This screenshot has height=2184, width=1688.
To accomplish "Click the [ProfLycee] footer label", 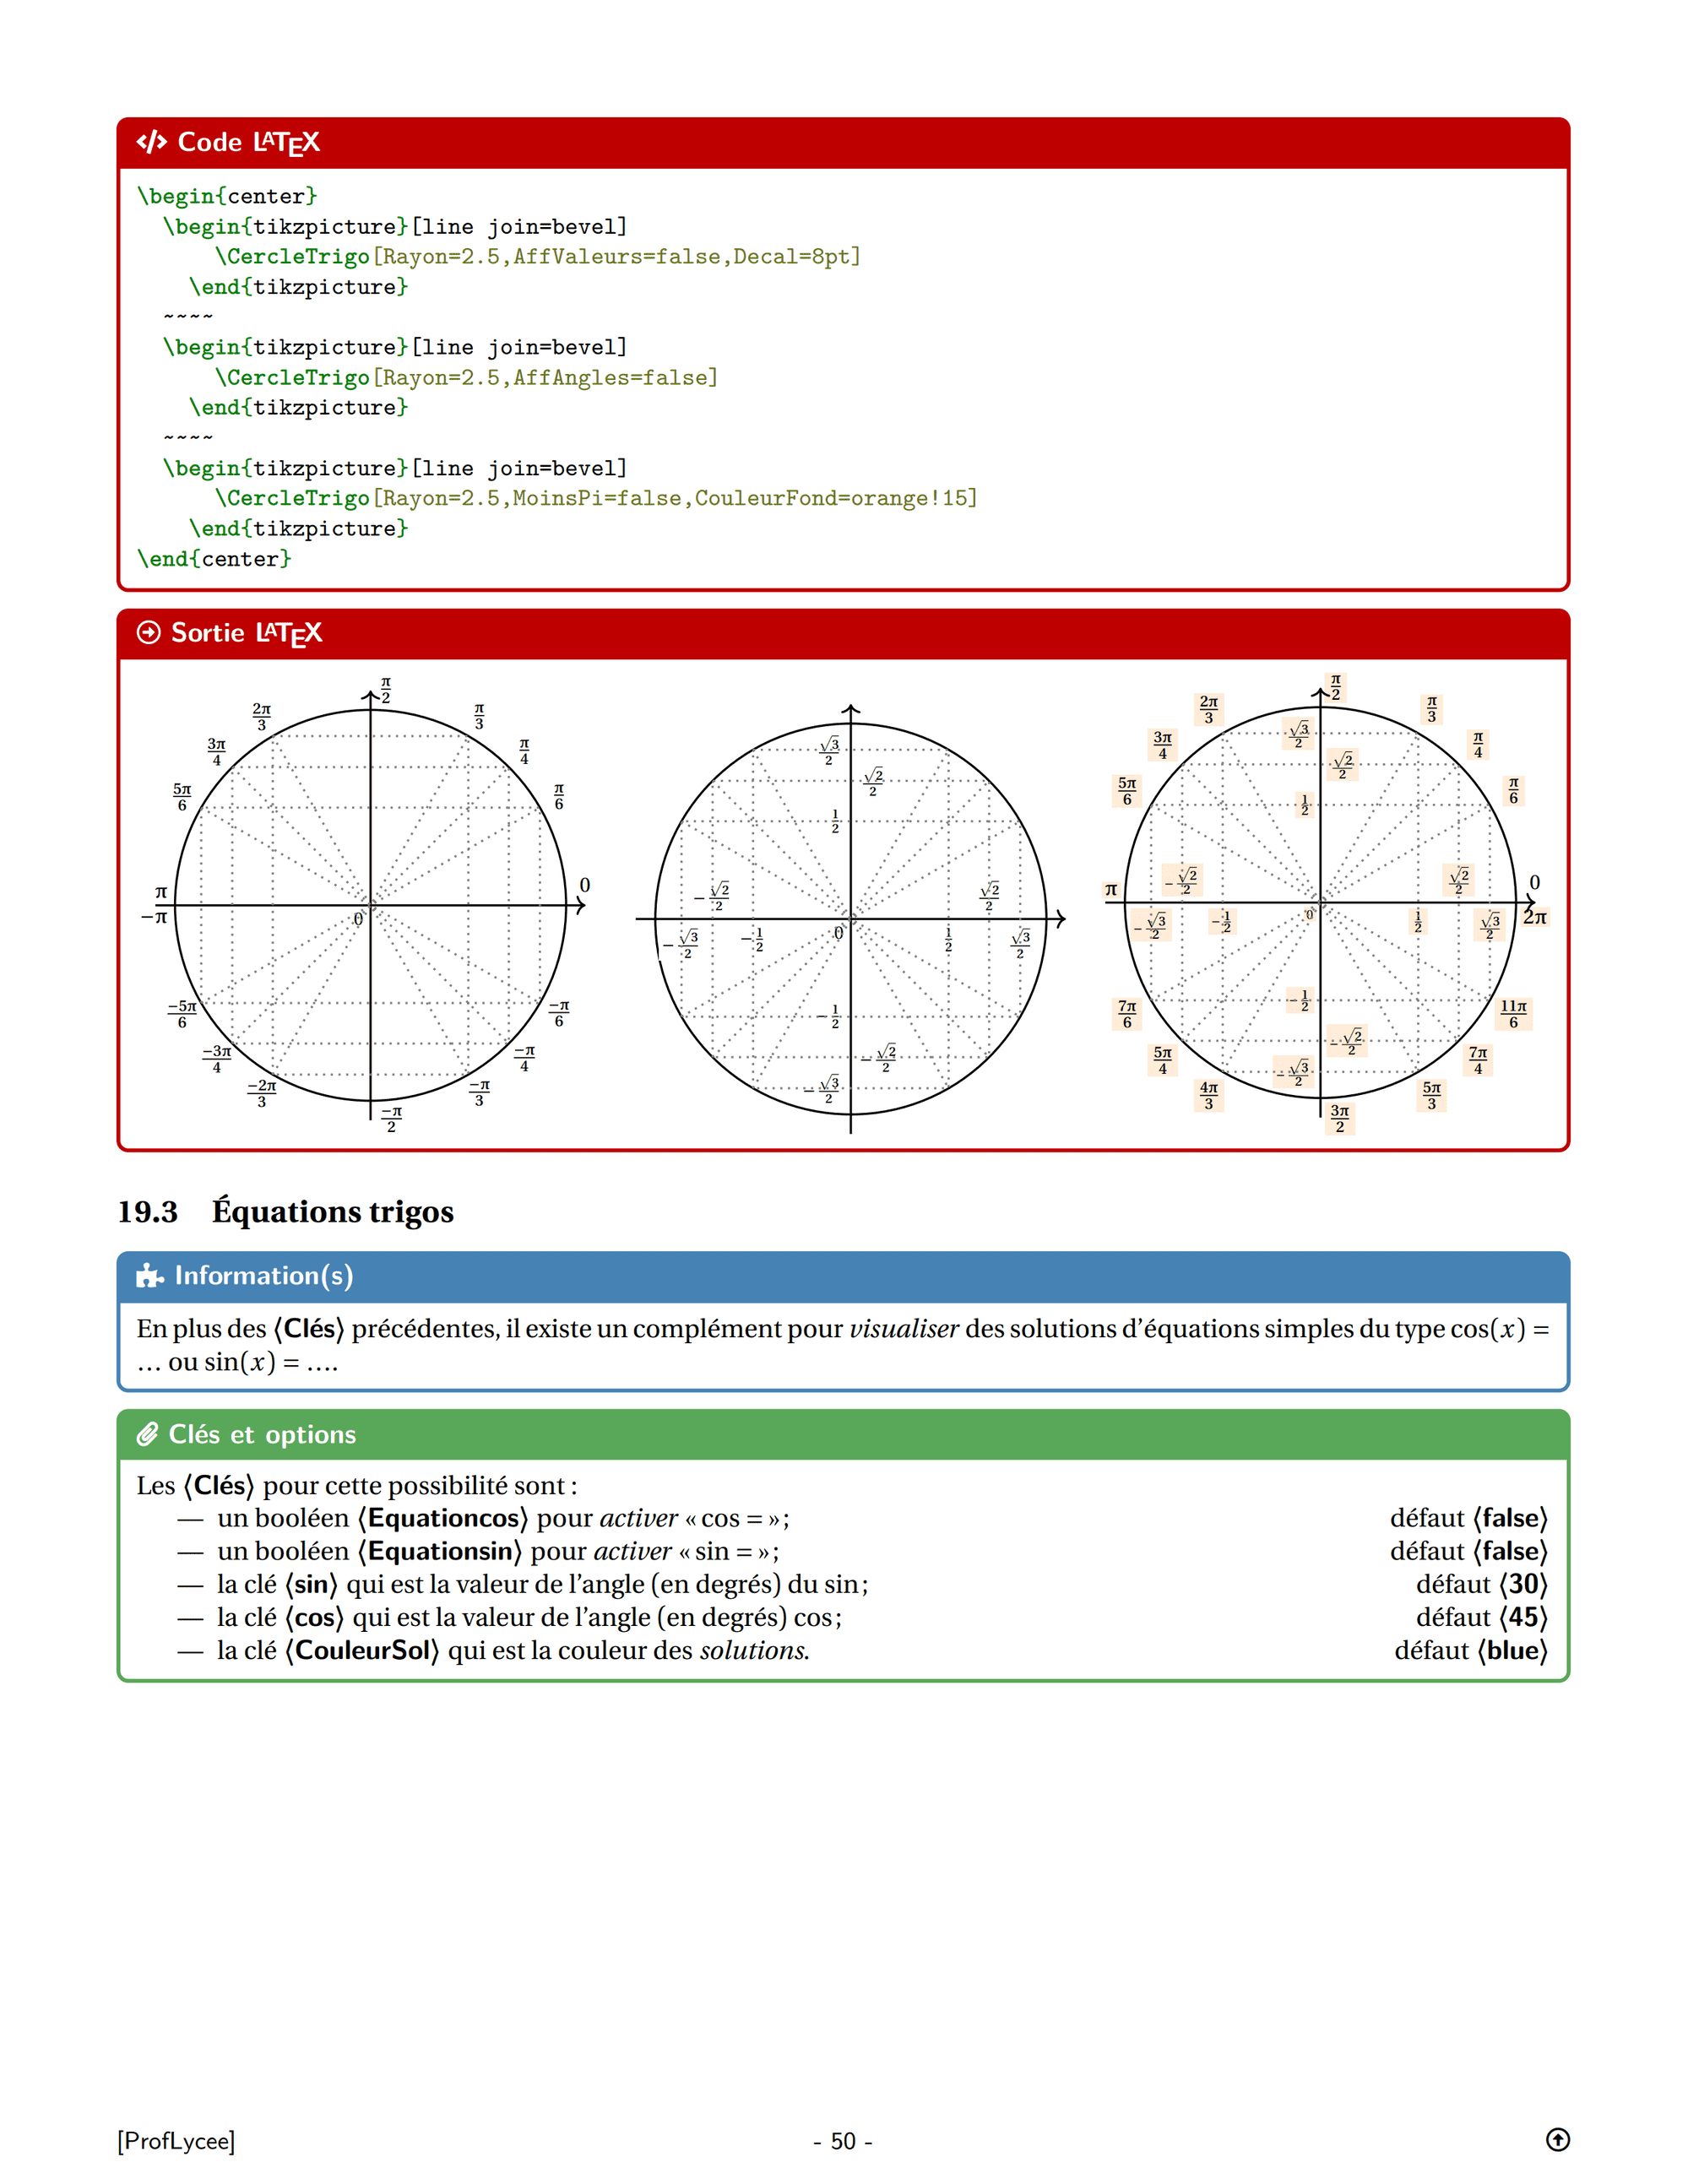I will (176, 2140).
